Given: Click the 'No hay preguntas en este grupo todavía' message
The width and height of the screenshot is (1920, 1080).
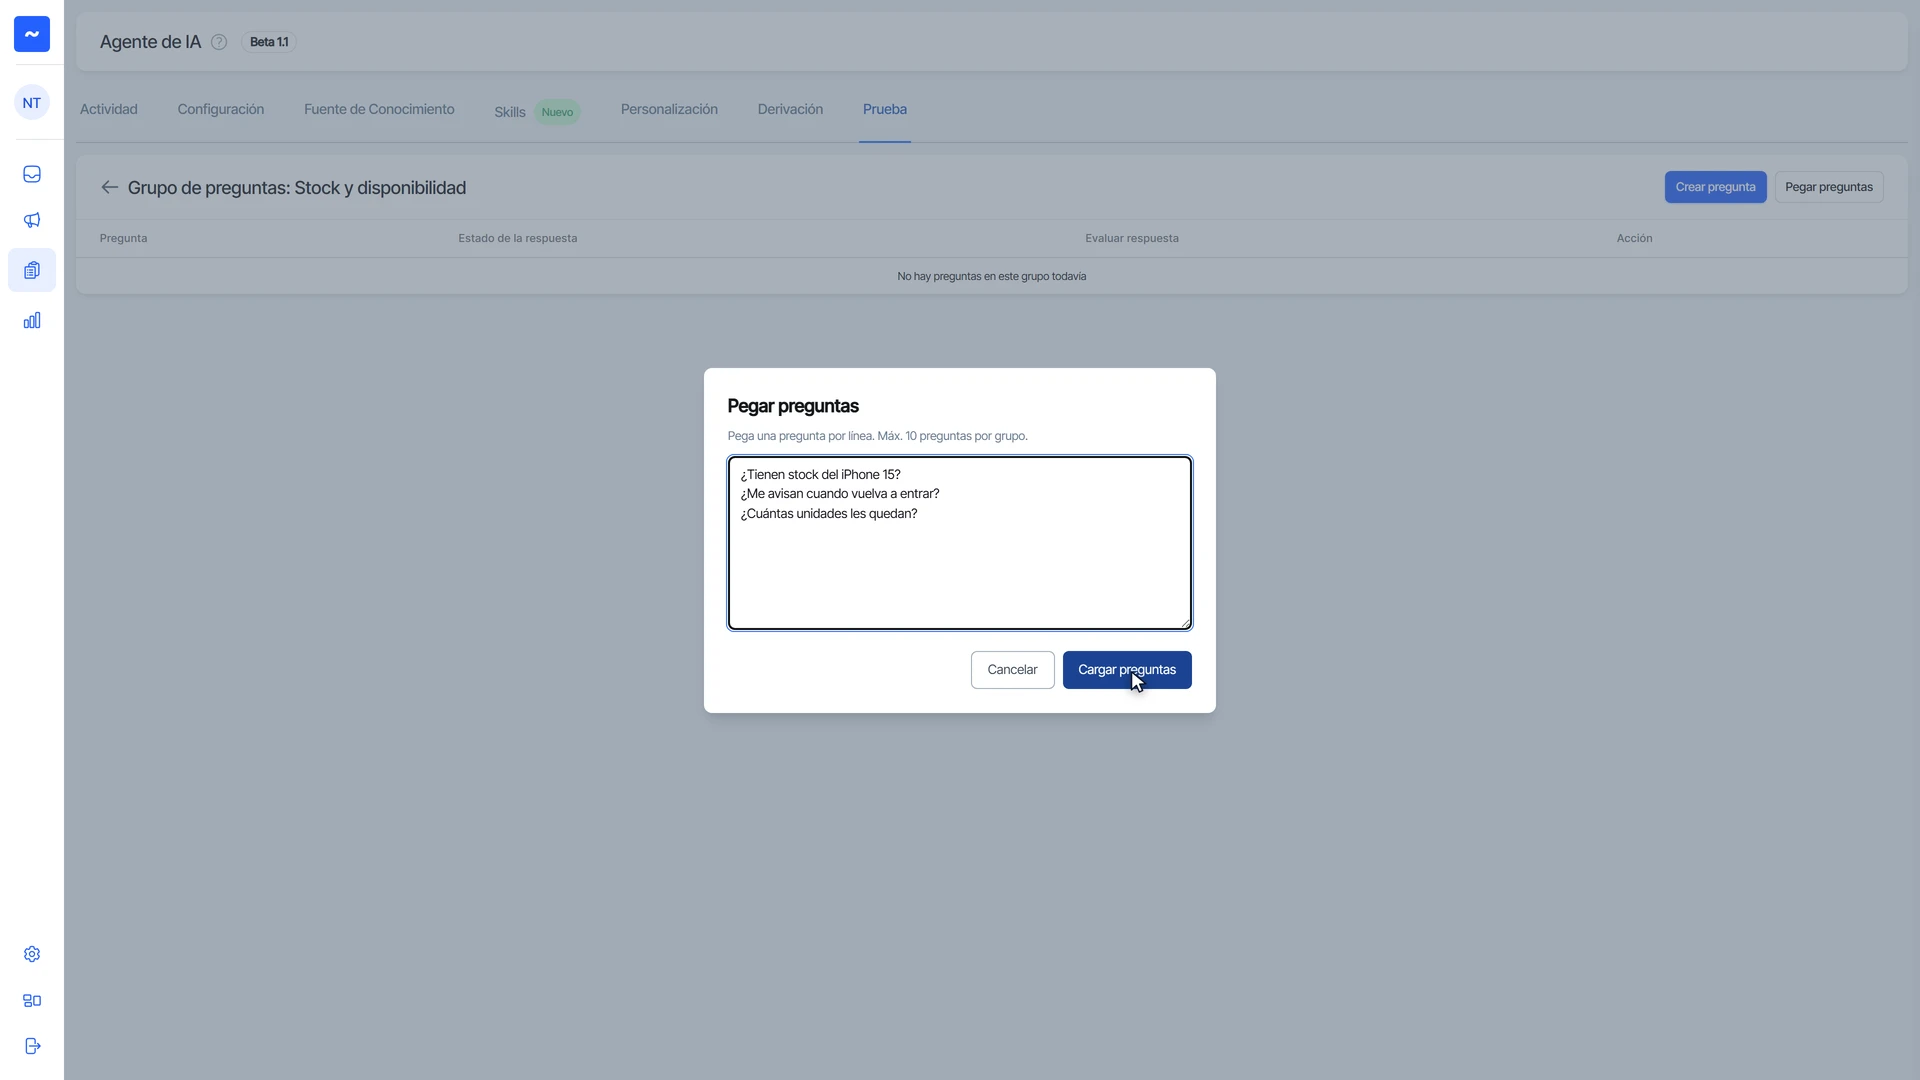Looking at the screenshot, I should point(991,276).
